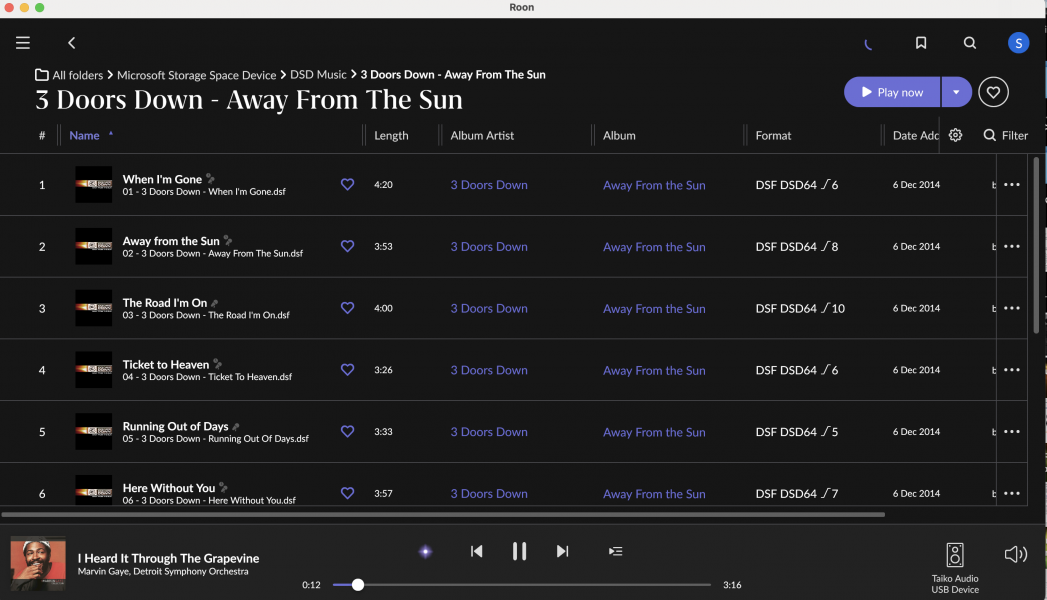Open the user profile avatar S

tap(1018, 43)
